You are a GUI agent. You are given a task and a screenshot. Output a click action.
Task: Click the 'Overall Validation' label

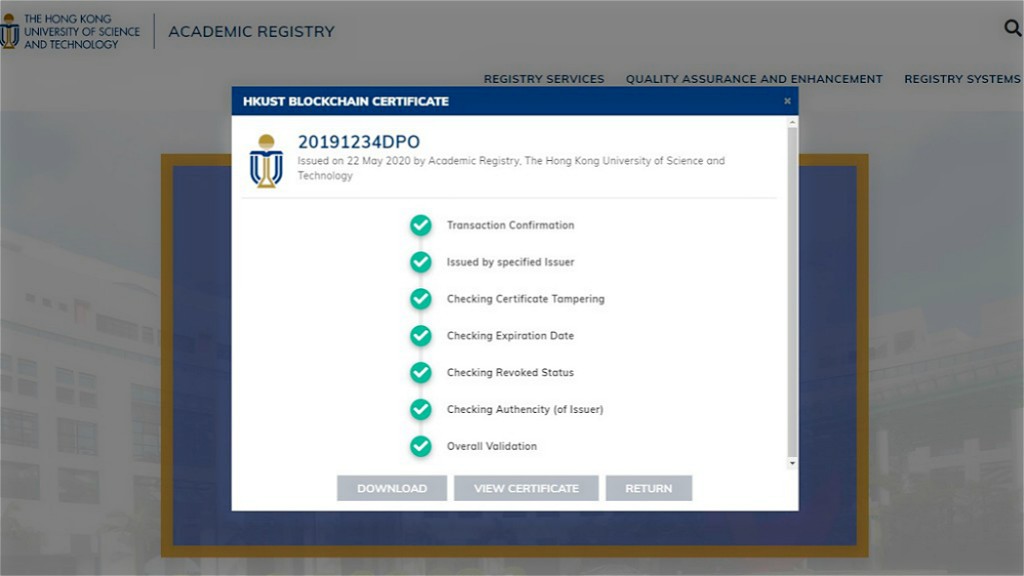click(x=492, y=446)
